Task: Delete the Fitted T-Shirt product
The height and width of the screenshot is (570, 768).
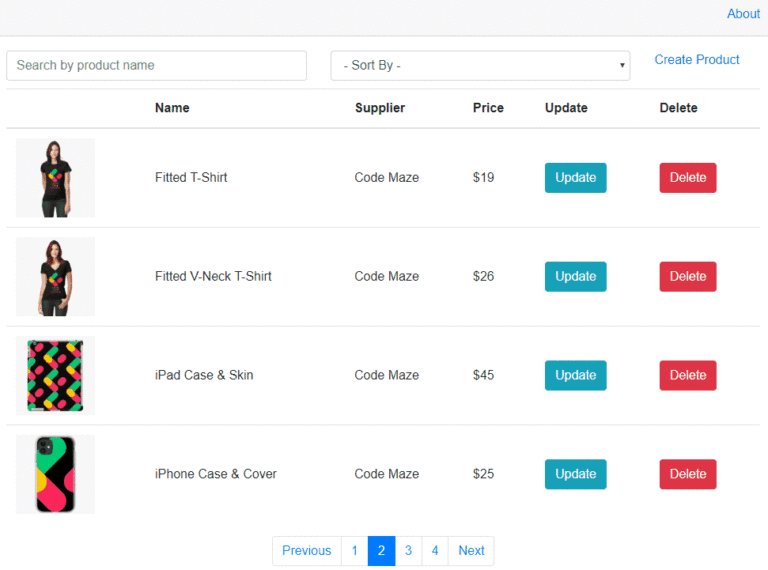Action: coord(687,178)
